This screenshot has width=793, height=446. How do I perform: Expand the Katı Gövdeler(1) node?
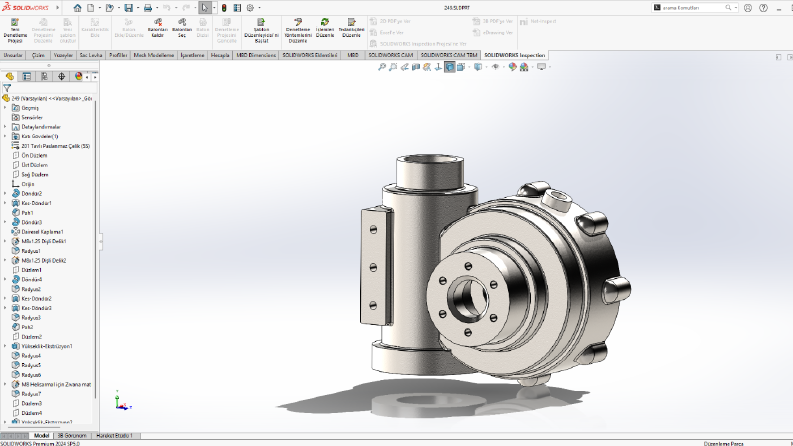5,137
